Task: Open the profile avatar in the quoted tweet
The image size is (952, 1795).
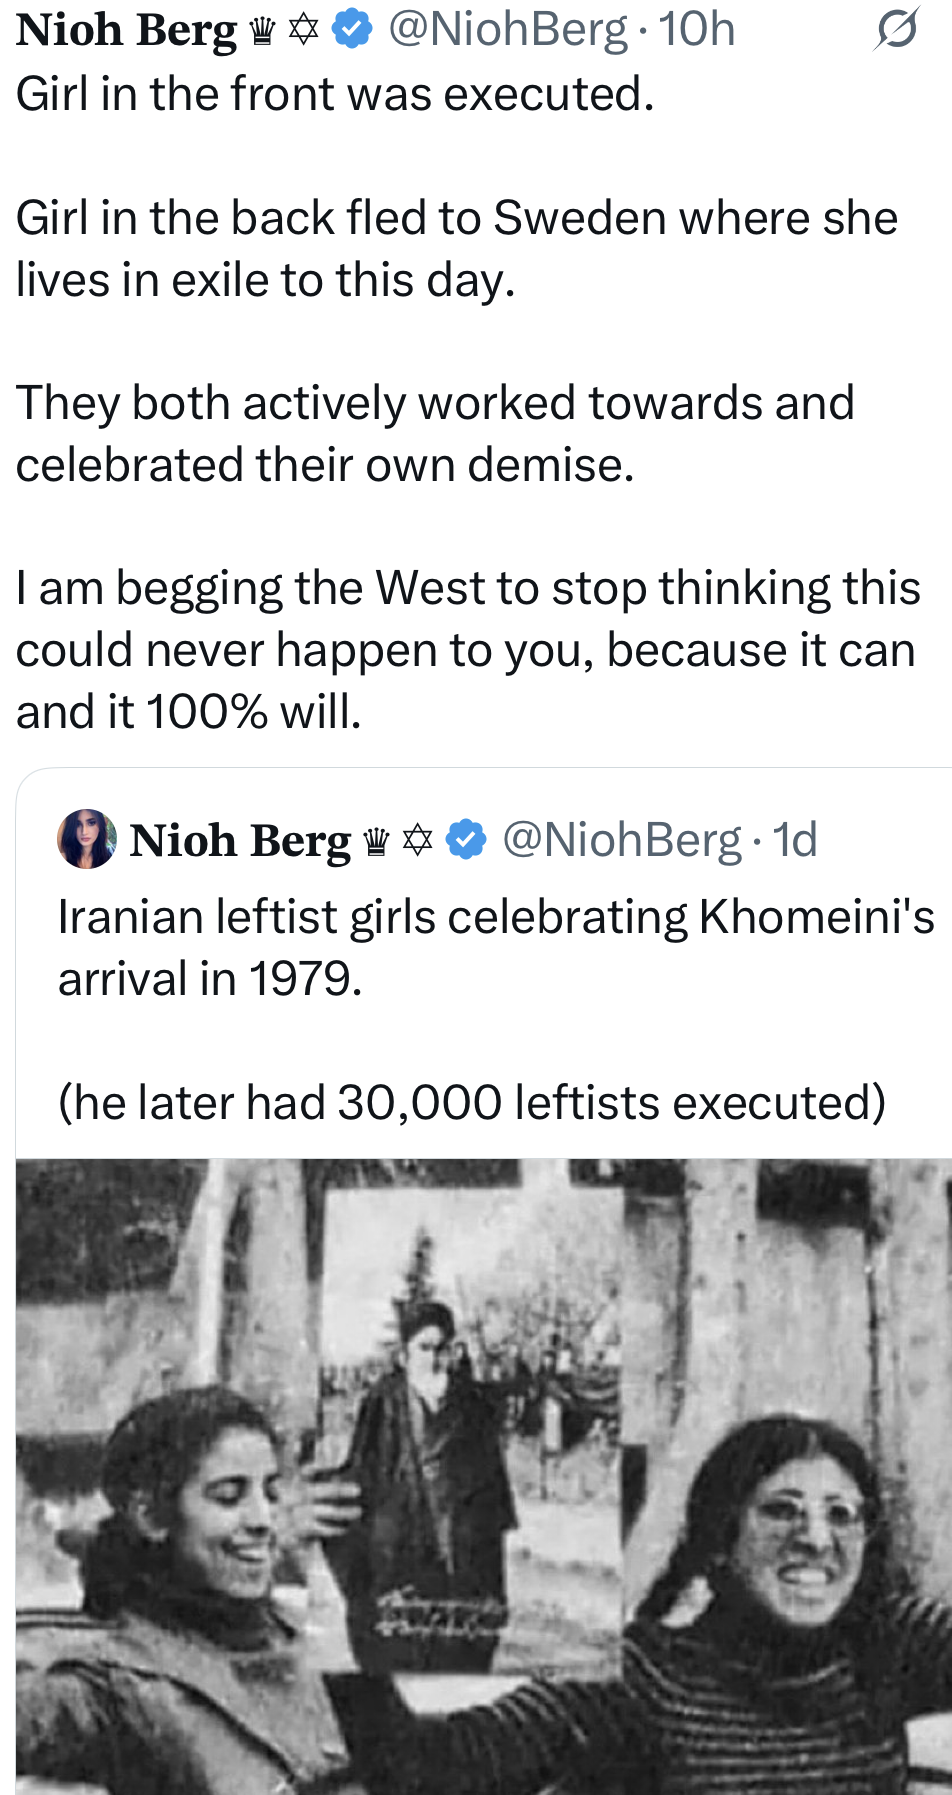Action: [87, 839]
